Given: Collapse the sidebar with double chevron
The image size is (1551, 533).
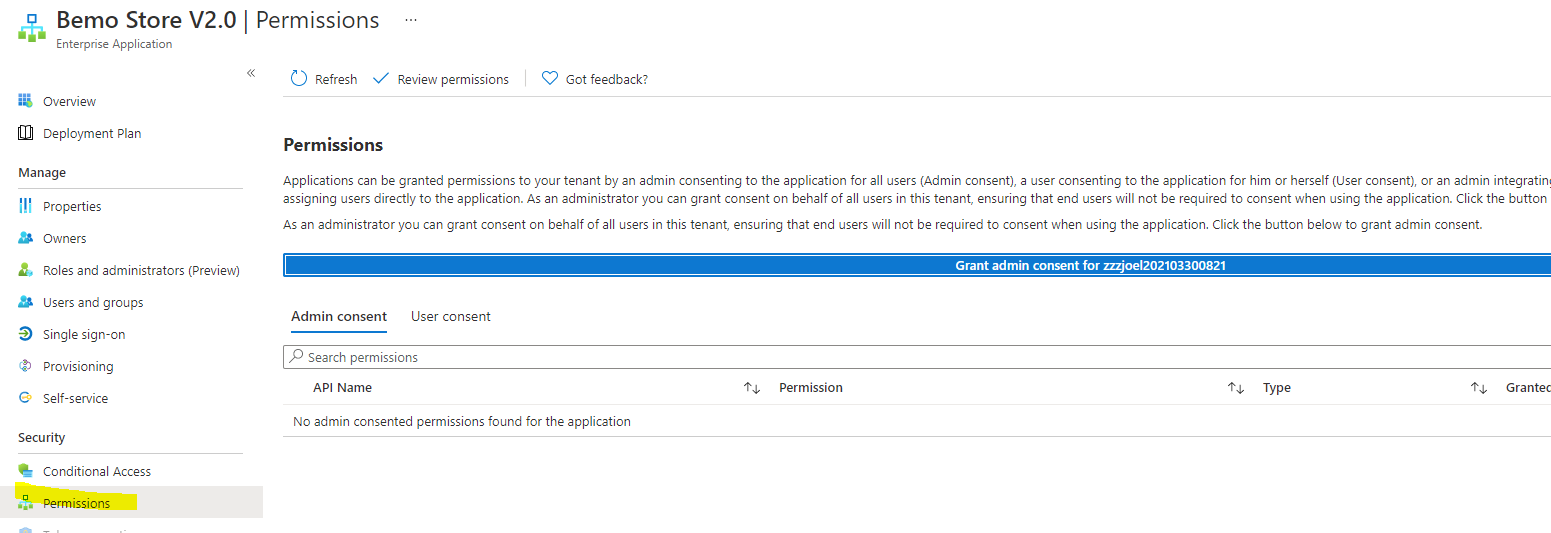Looking at the screenshot, I should (x=251, y=73).
